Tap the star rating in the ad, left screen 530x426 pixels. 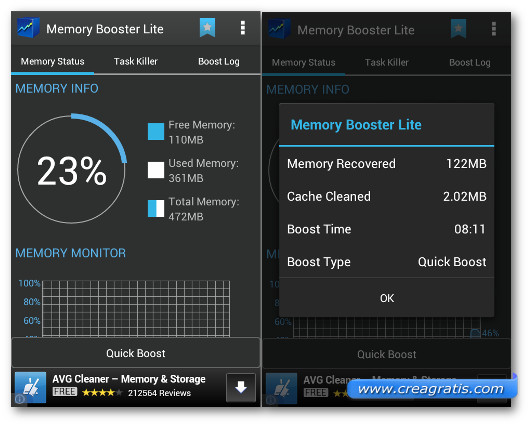(102, 393)
